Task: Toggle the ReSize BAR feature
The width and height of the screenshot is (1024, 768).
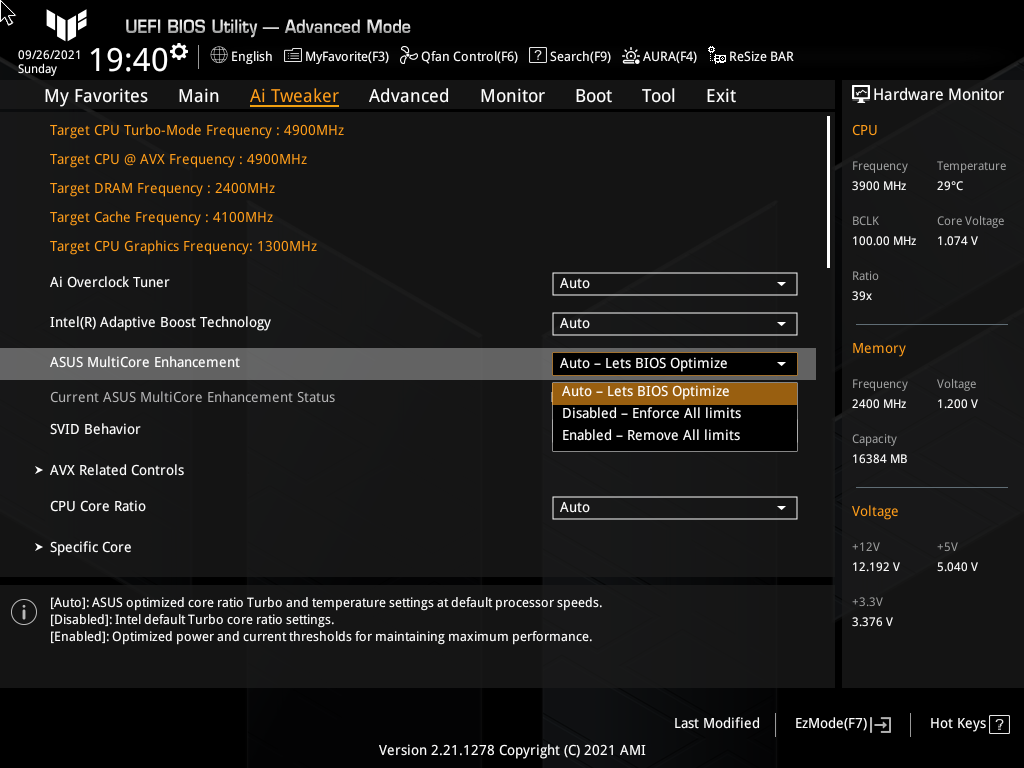Action: pos(750,56)
